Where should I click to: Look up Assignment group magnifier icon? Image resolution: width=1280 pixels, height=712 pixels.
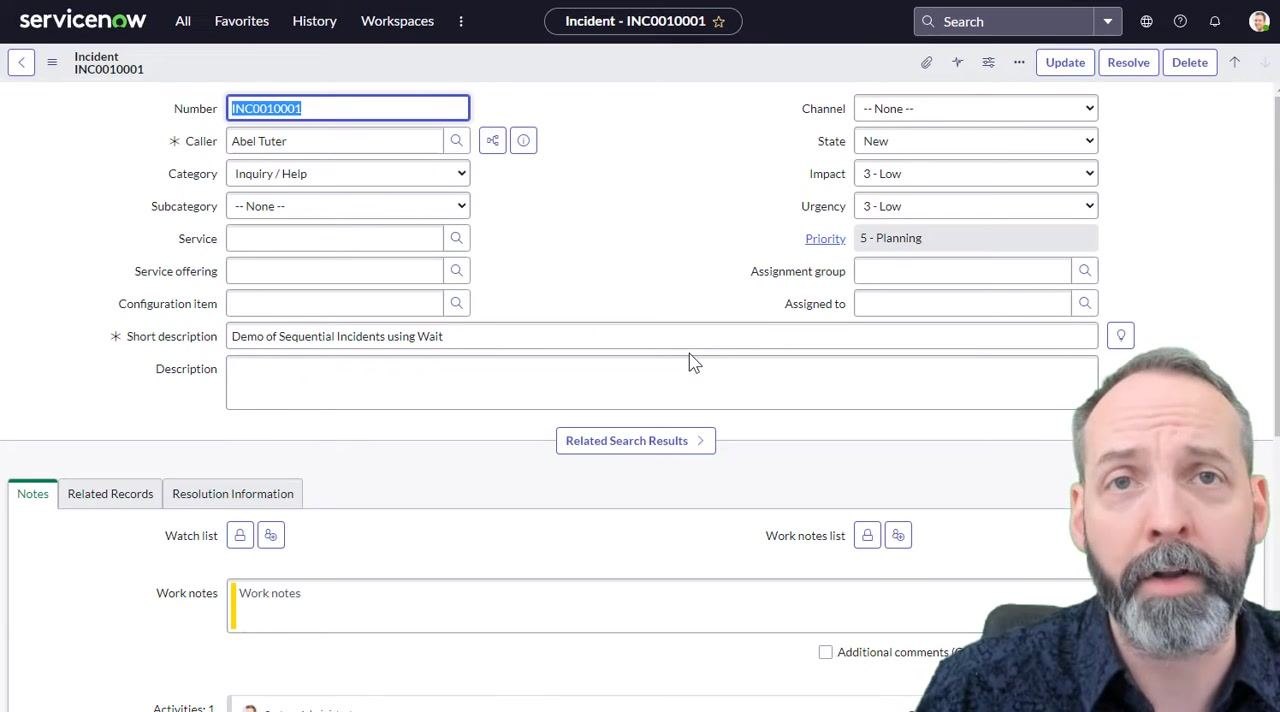(1084, 271)
